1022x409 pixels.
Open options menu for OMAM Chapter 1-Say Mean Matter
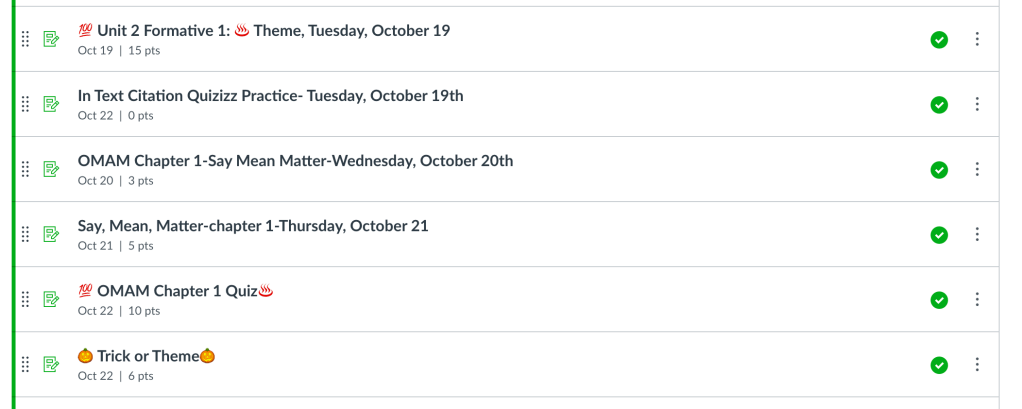[x=977, y=169]
